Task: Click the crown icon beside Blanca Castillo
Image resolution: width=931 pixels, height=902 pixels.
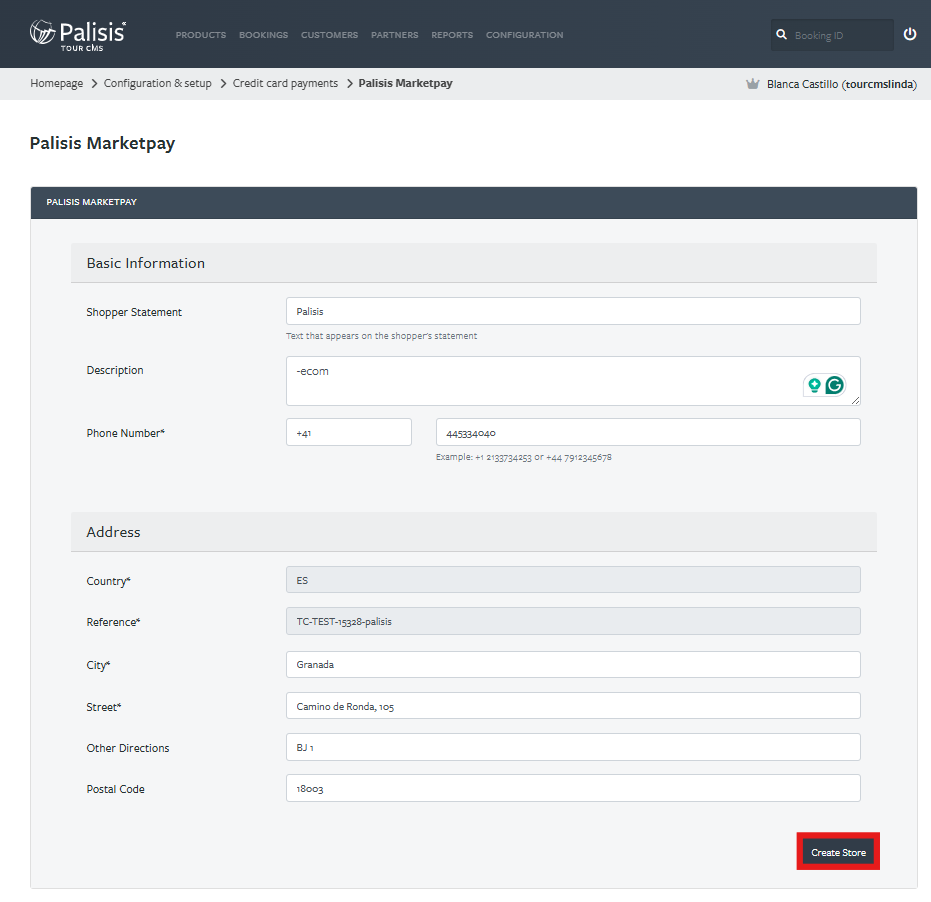Action: click(752, 84)
